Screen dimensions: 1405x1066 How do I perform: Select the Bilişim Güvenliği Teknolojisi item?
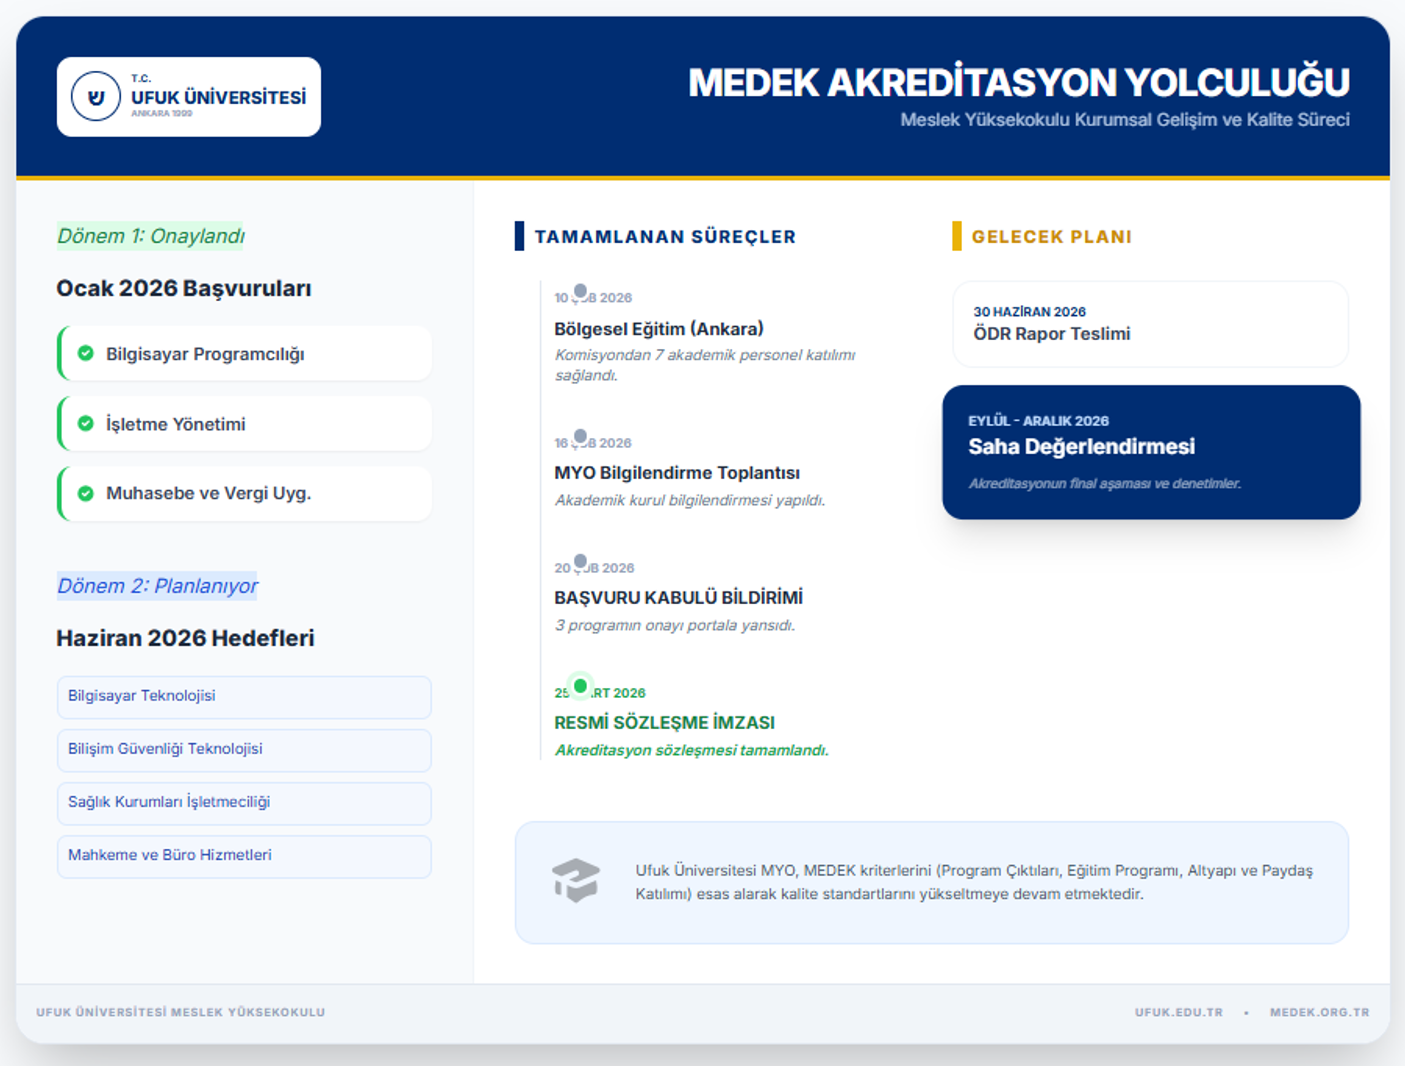pos(244,749)
